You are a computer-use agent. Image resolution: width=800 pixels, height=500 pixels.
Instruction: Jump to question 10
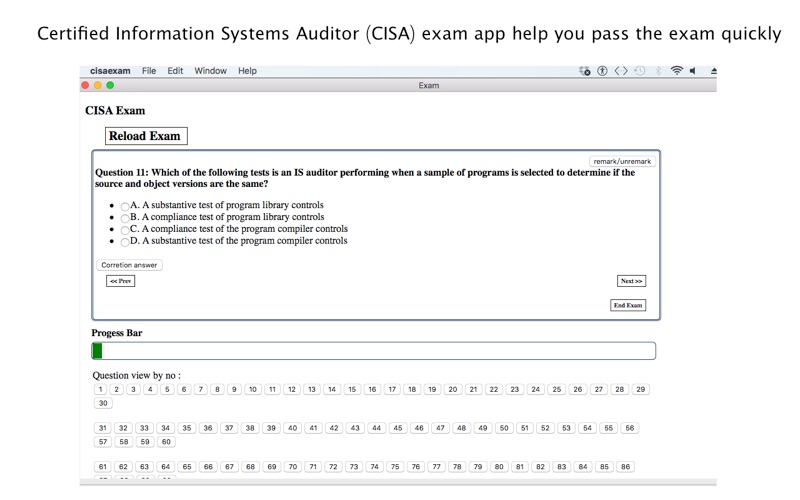tap(253, 389)
